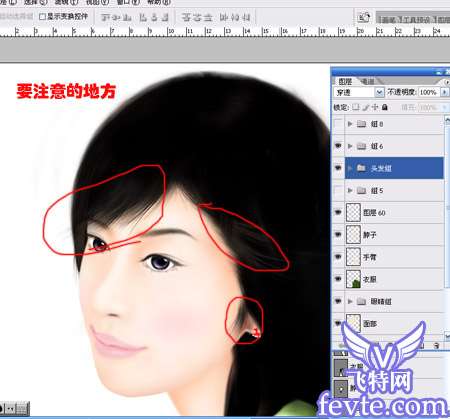Switch to the 图层 tab
The image size is (450, 419).
coord(345,81)
